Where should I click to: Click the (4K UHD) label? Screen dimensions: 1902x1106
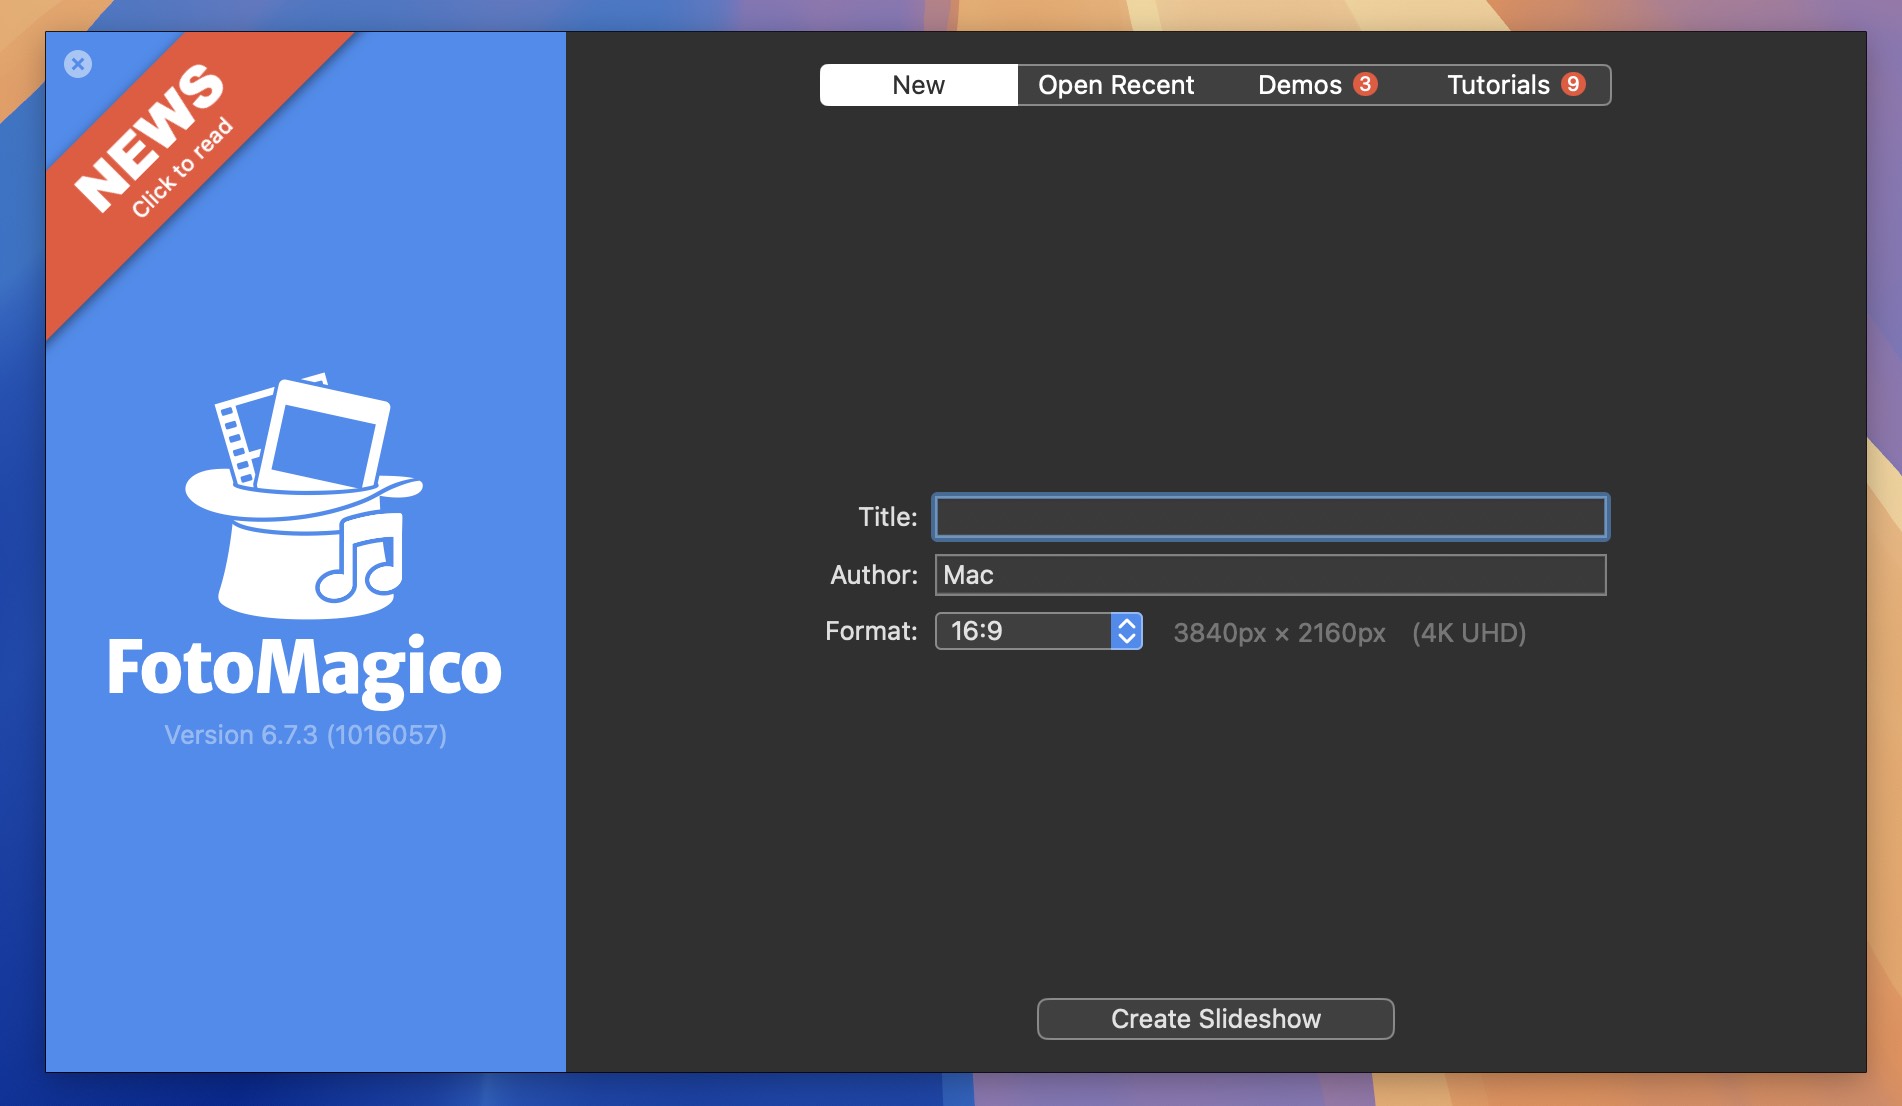pos(1469,633)
